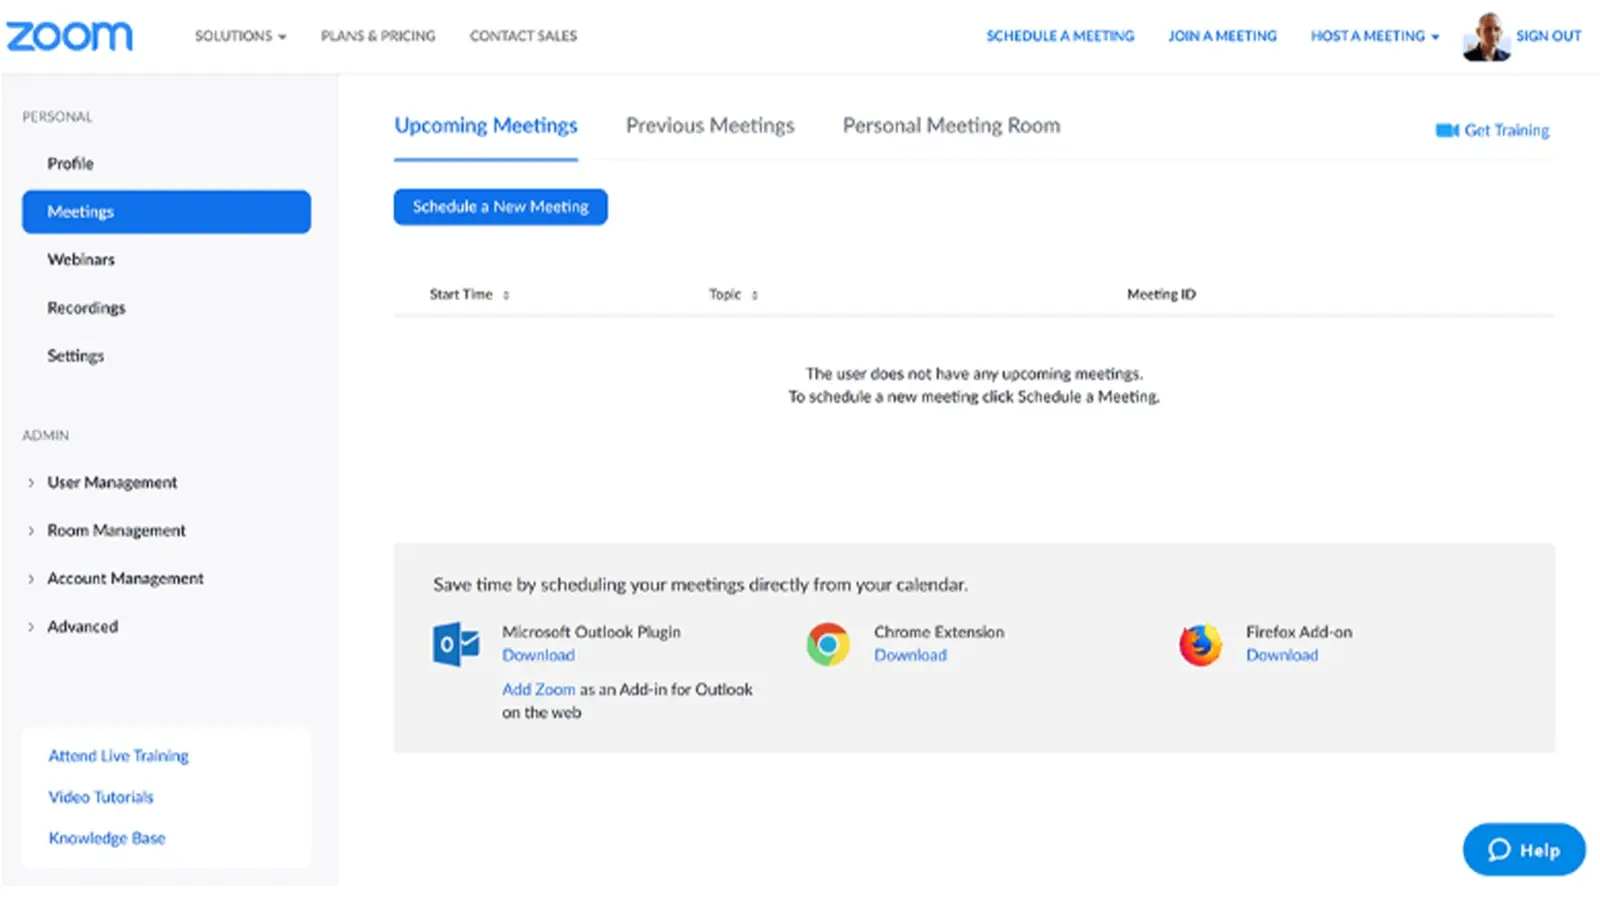Download the Chrome Extension
Viewport: 1600px width, 900px height.
pyautogui.click(x=910, y=655)
